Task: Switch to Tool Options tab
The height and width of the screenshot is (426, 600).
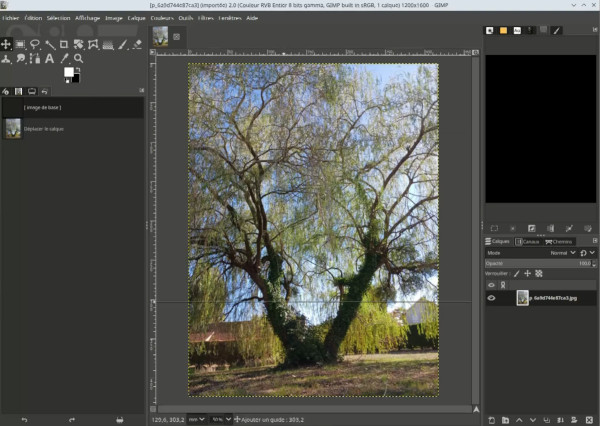Action: tap(5, 91)
